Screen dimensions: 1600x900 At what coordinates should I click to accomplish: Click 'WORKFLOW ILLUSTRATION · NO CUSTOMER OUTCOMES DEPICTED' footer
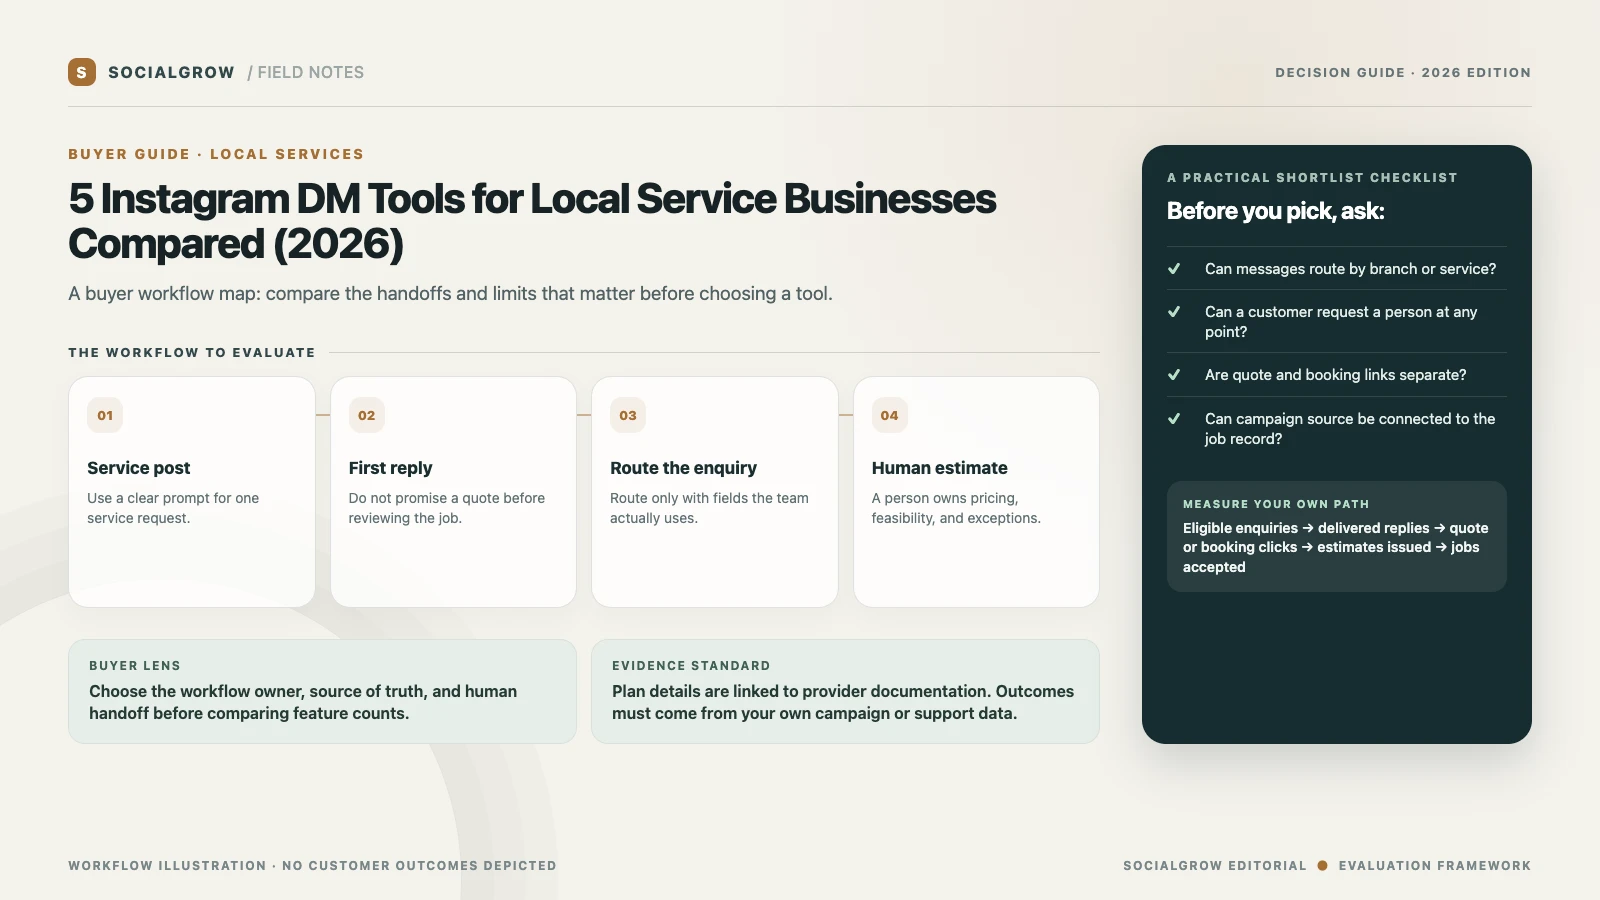pyautogui.click(x=312, y=866)
